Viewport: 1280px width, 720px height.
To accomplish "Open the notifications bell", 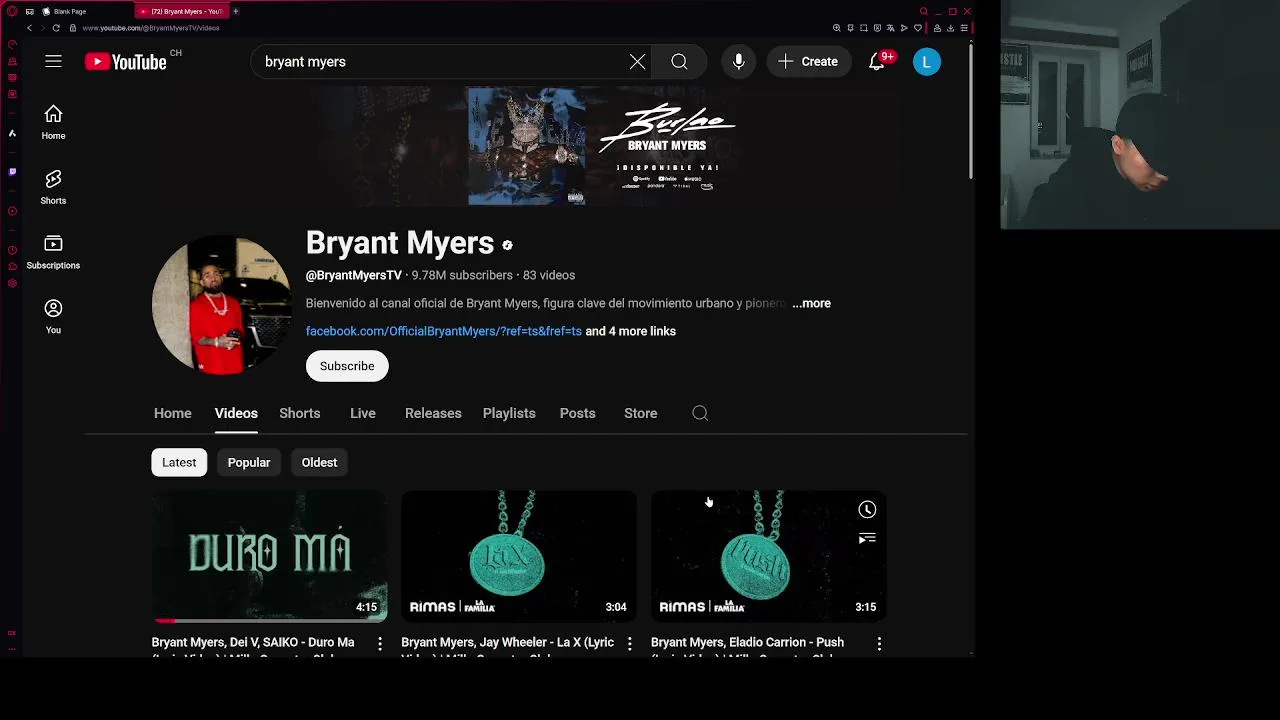I will [x=877, y=62].
